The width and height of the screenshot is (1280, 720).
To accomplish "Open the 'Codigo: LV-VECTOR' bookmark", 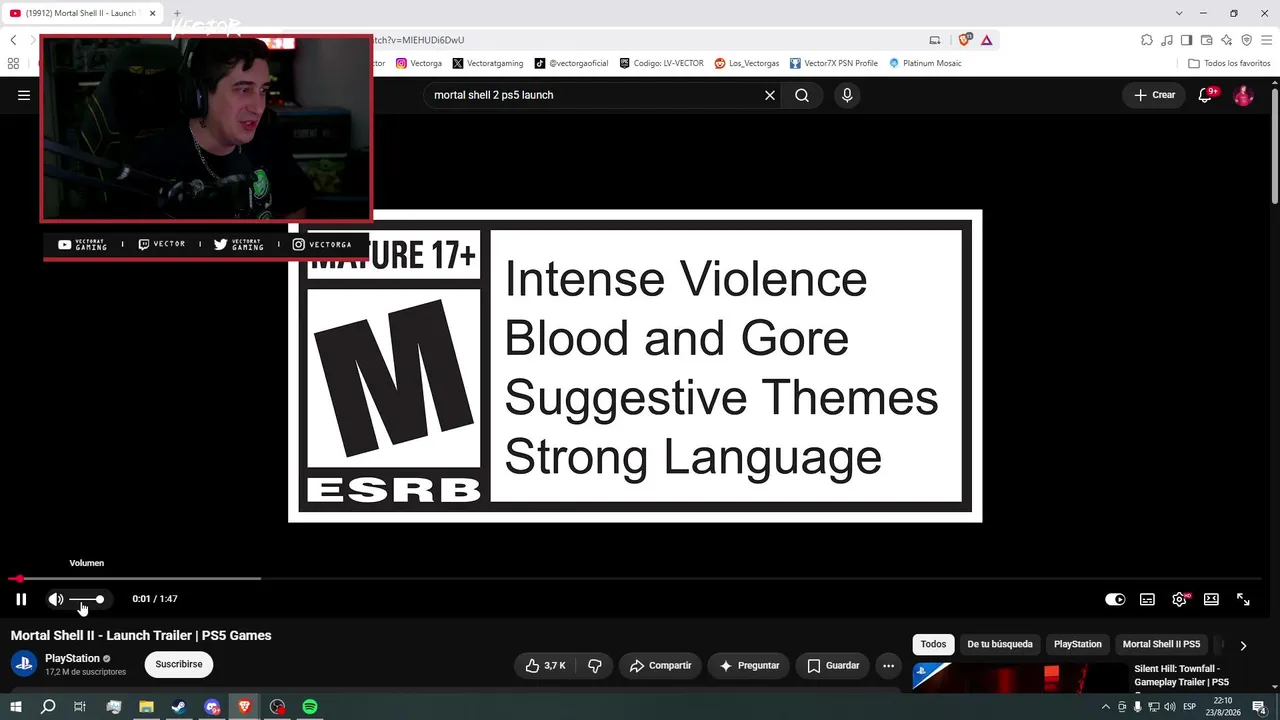I will (662, 63).
